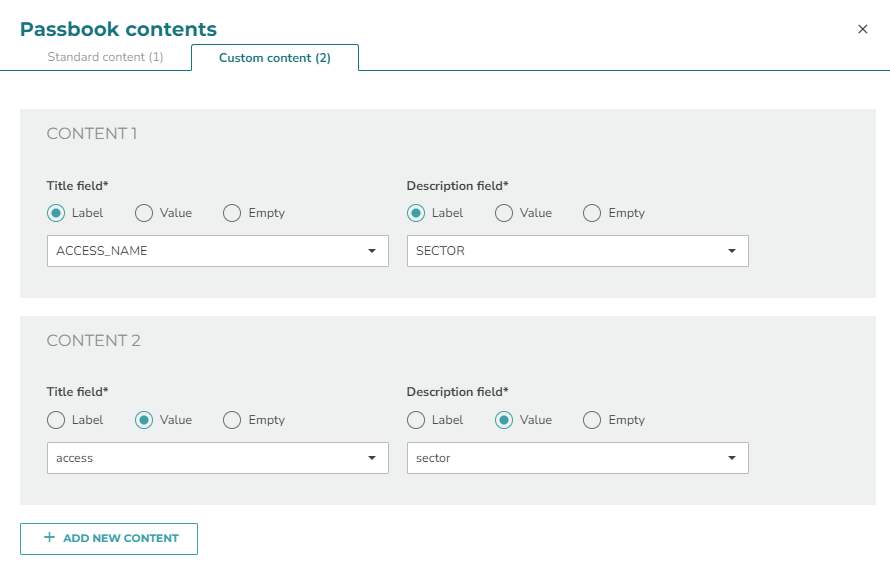Screen dimensions: 890x567
Task: Select Label radio for Content 1 Description field
Action: click(415, 213)
